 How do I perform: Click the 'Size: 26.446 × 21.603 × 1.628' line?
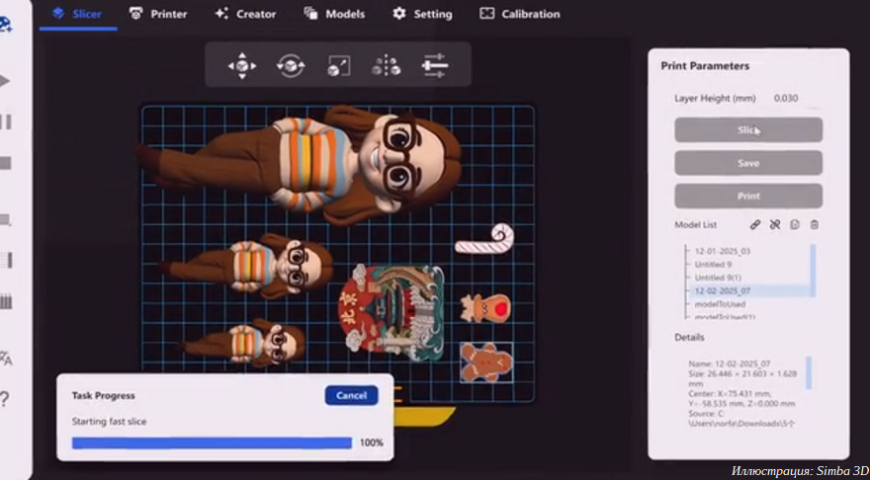coord(742,374)
